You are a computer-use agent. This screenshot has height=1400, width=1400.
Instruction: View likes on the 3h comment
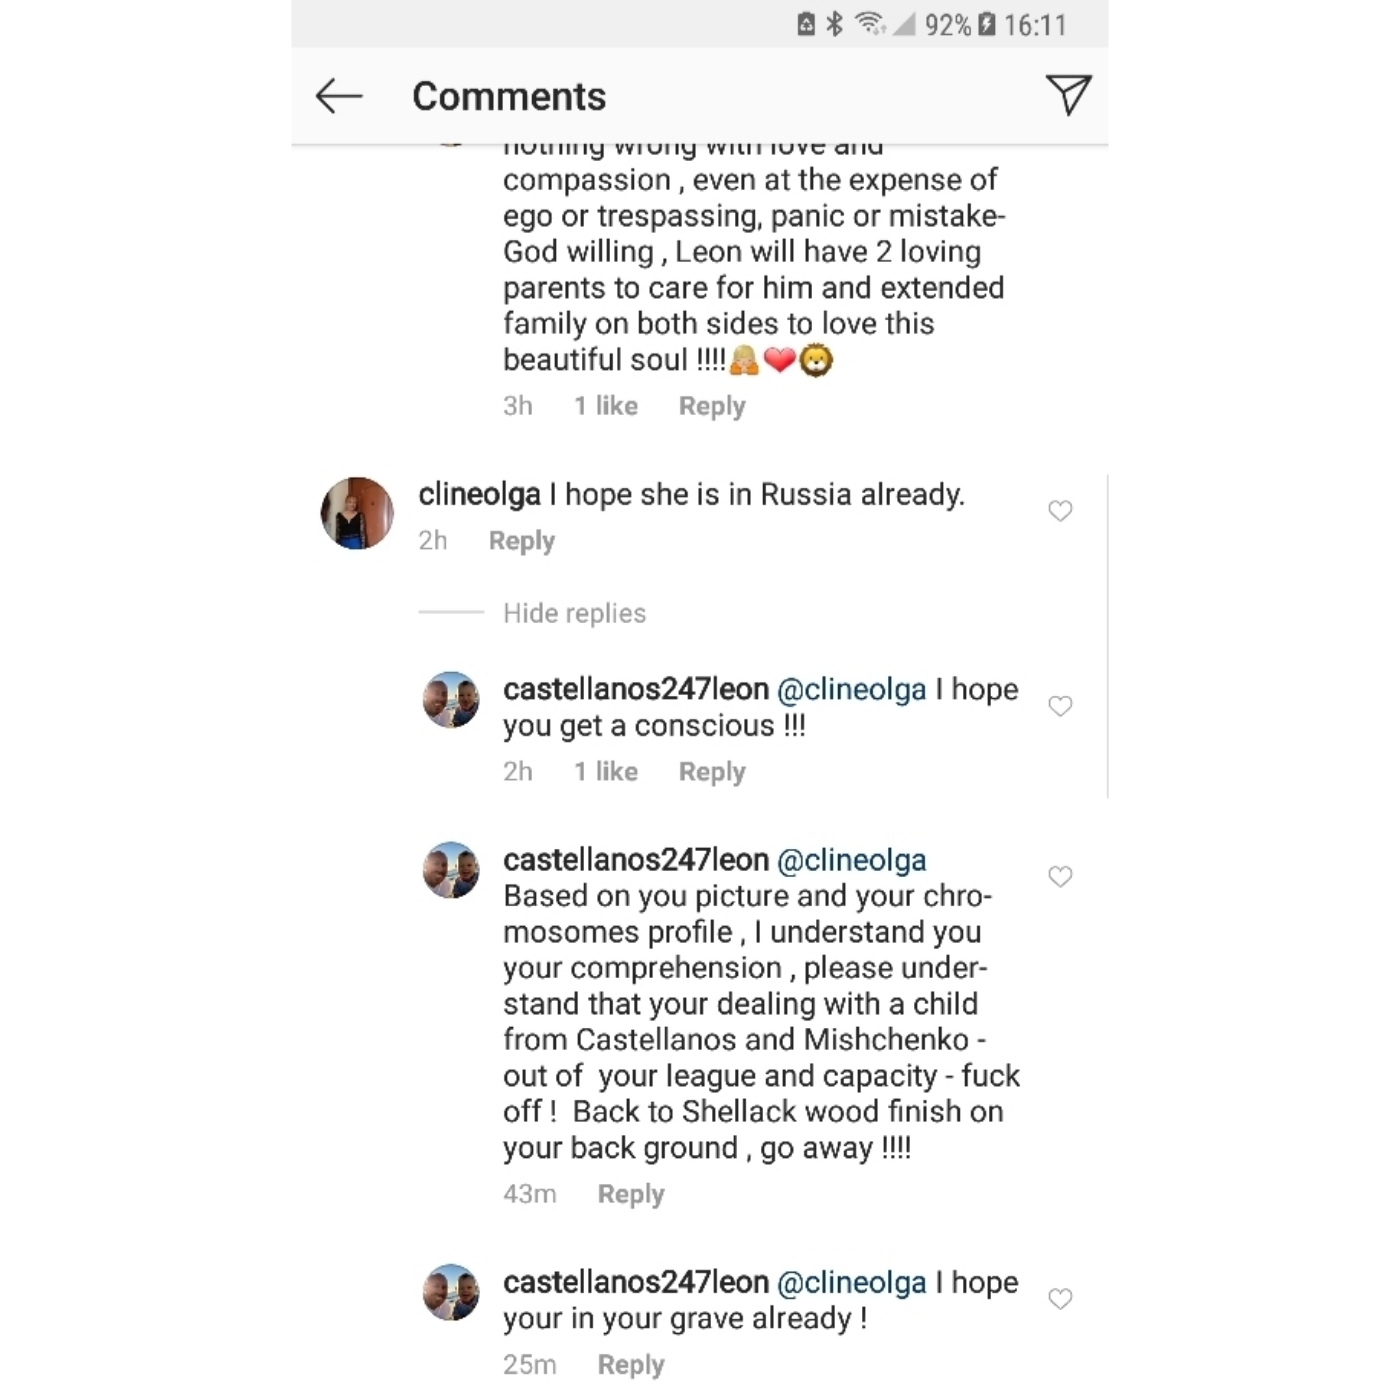(x=605, y=406)
